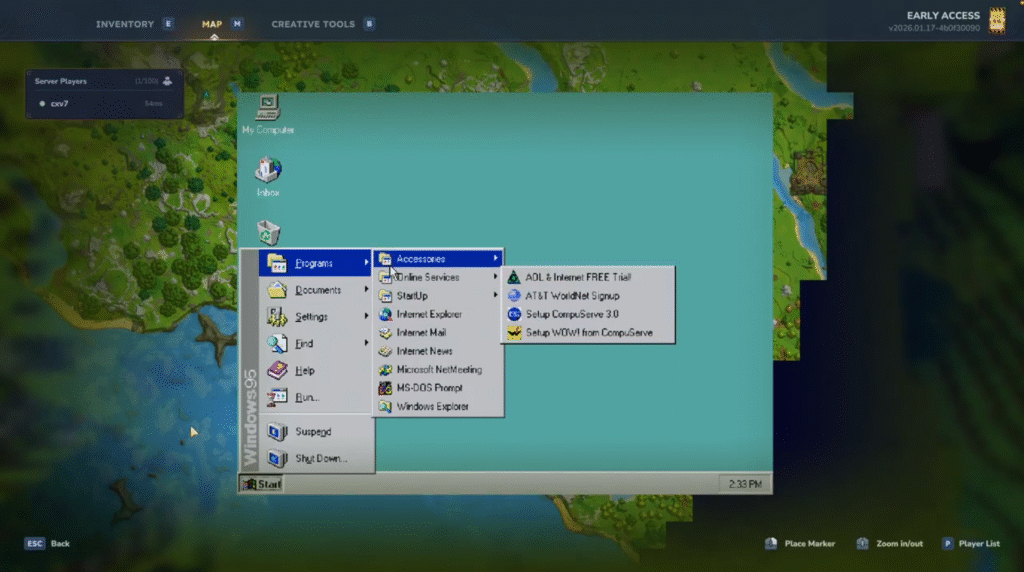Click the Internet Explorer globe icon
Screen dimensions: 1024x572
[385, 314]
